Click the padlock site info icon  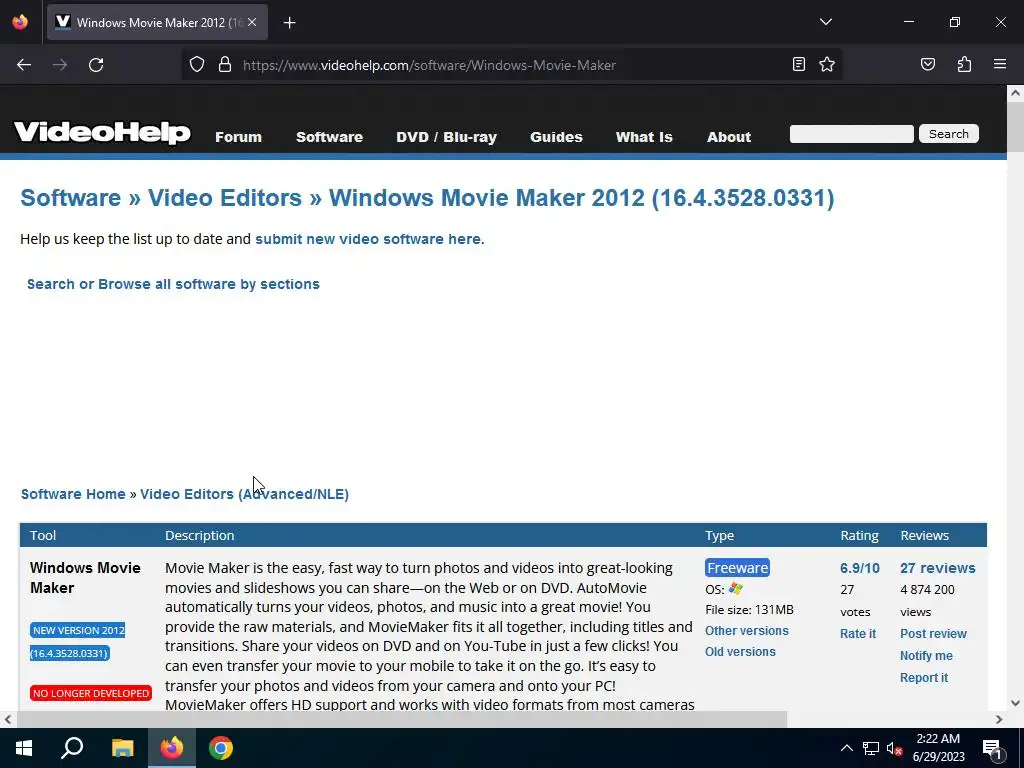point(225,65)
